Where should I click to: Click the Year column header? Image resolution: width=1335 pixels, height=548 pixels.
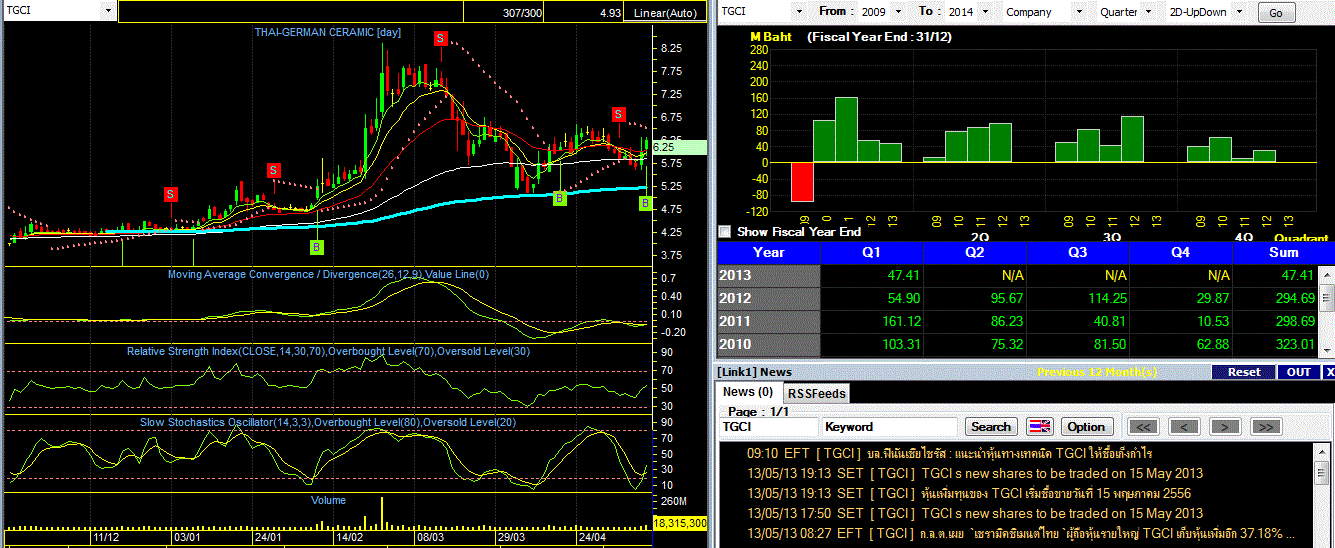[x=768, y=252]
